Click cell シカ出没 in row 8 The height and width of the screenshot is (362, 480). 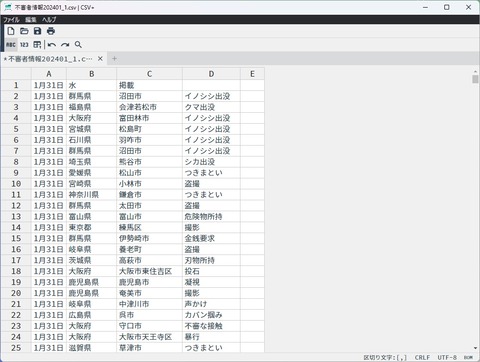(x=211, y=162)
